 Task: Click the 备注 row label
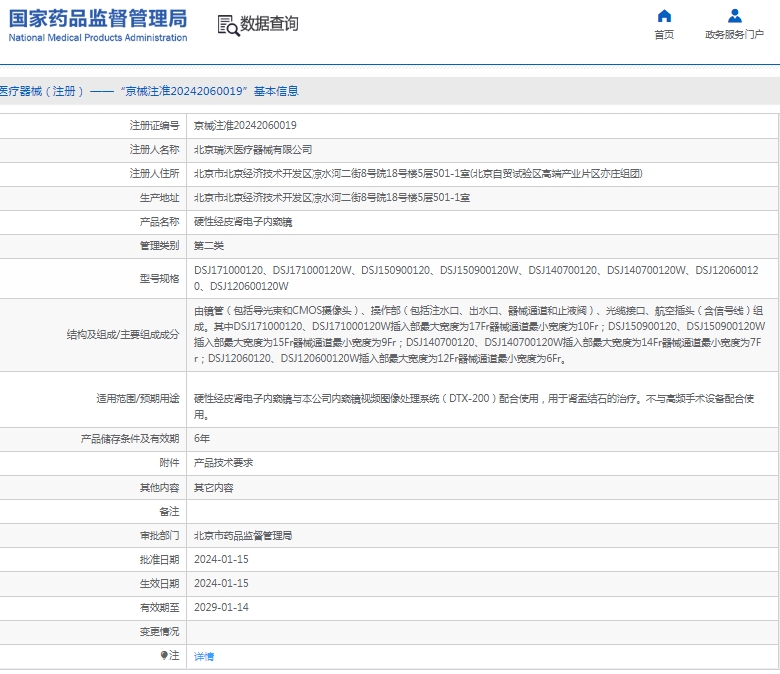coord(169,512)
